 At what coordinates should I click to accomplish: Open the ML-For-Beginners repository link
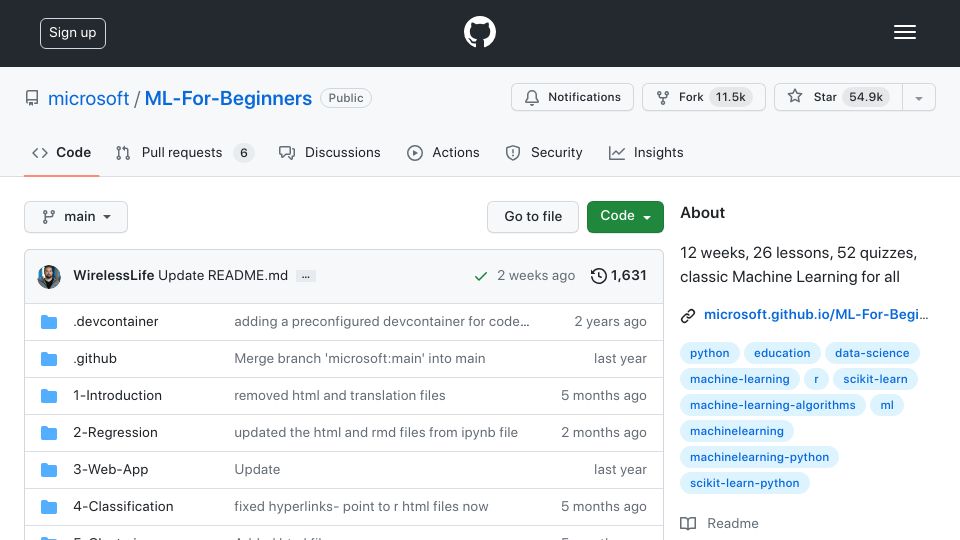click(x=228, y=98)
